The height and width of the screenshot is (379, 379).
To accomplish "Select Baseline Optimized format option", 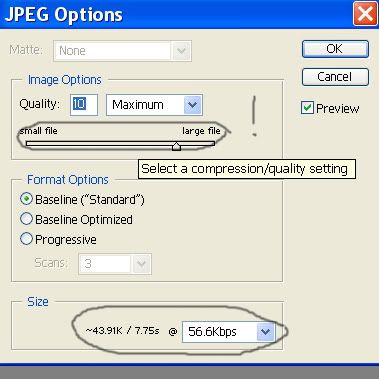I will (x=76, y=219).
